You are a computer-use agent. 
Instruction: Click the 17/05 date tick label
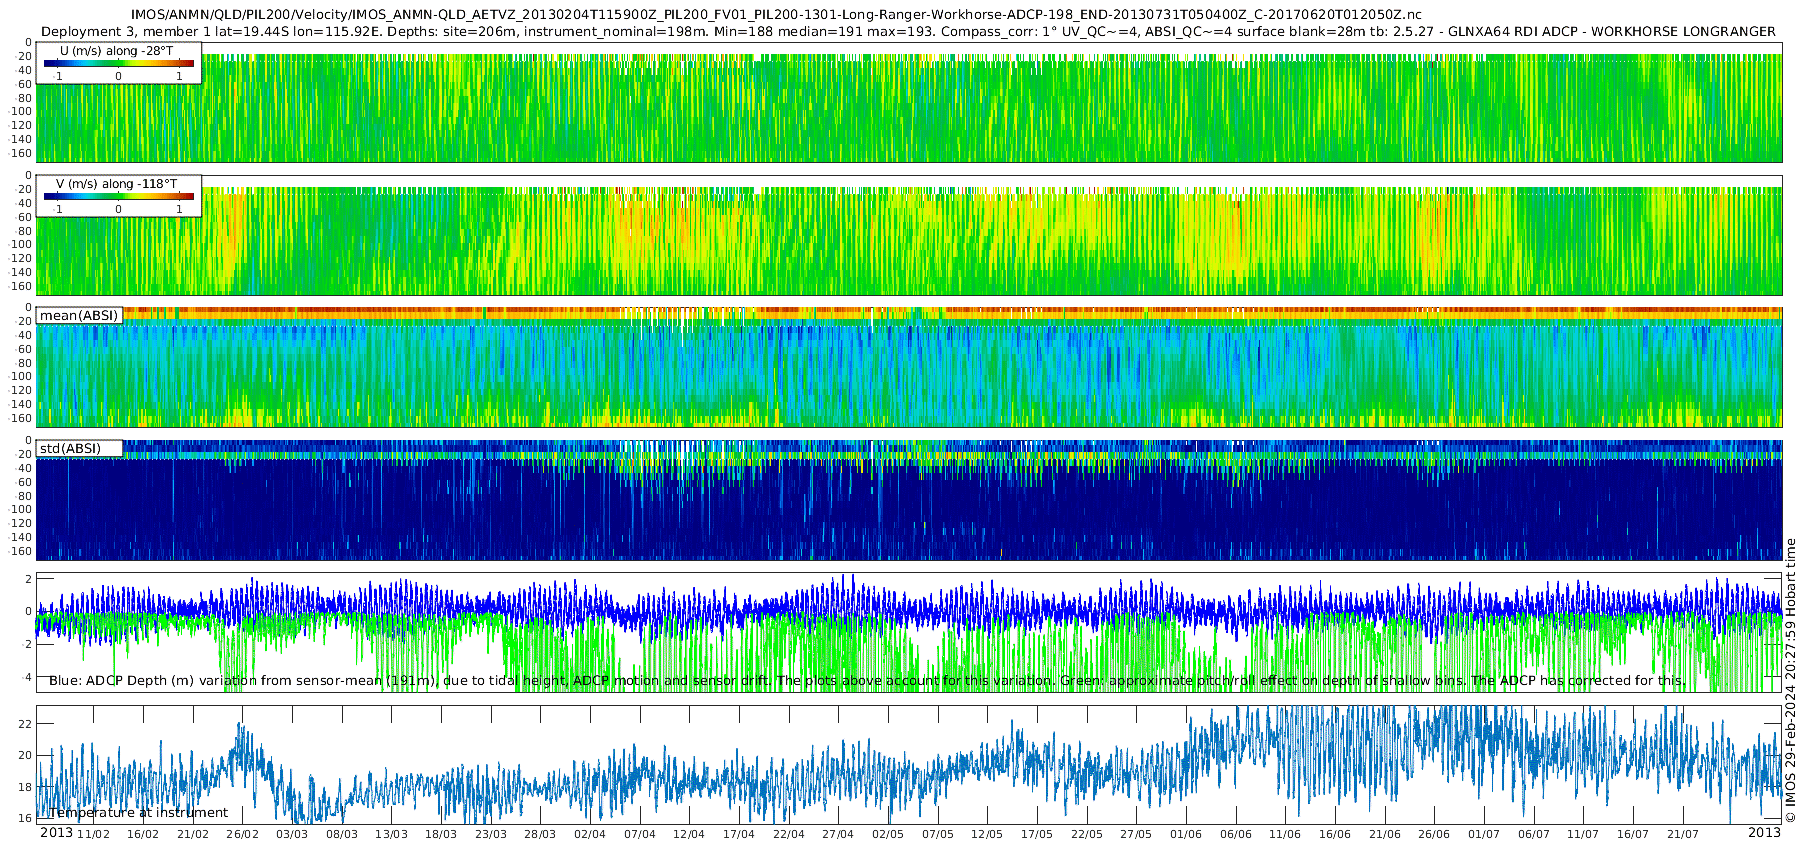click(x=1037, y=834)
